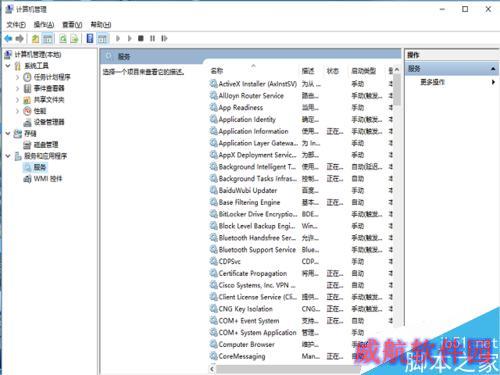The height and width of the screenshot is (375, 500).
Task: Collapse the 服务 section in Actions pane
Action: [x=493, y=69]
